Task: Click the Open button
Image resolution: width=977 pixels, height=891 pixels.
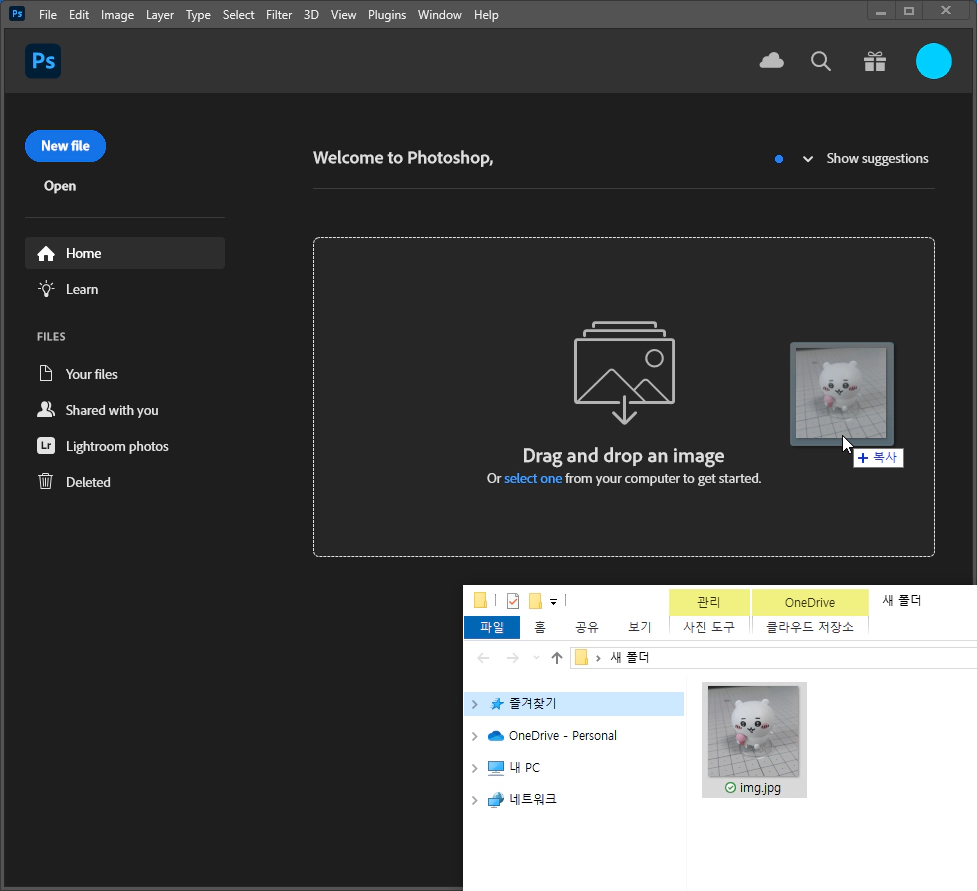Action: point(60,186)
